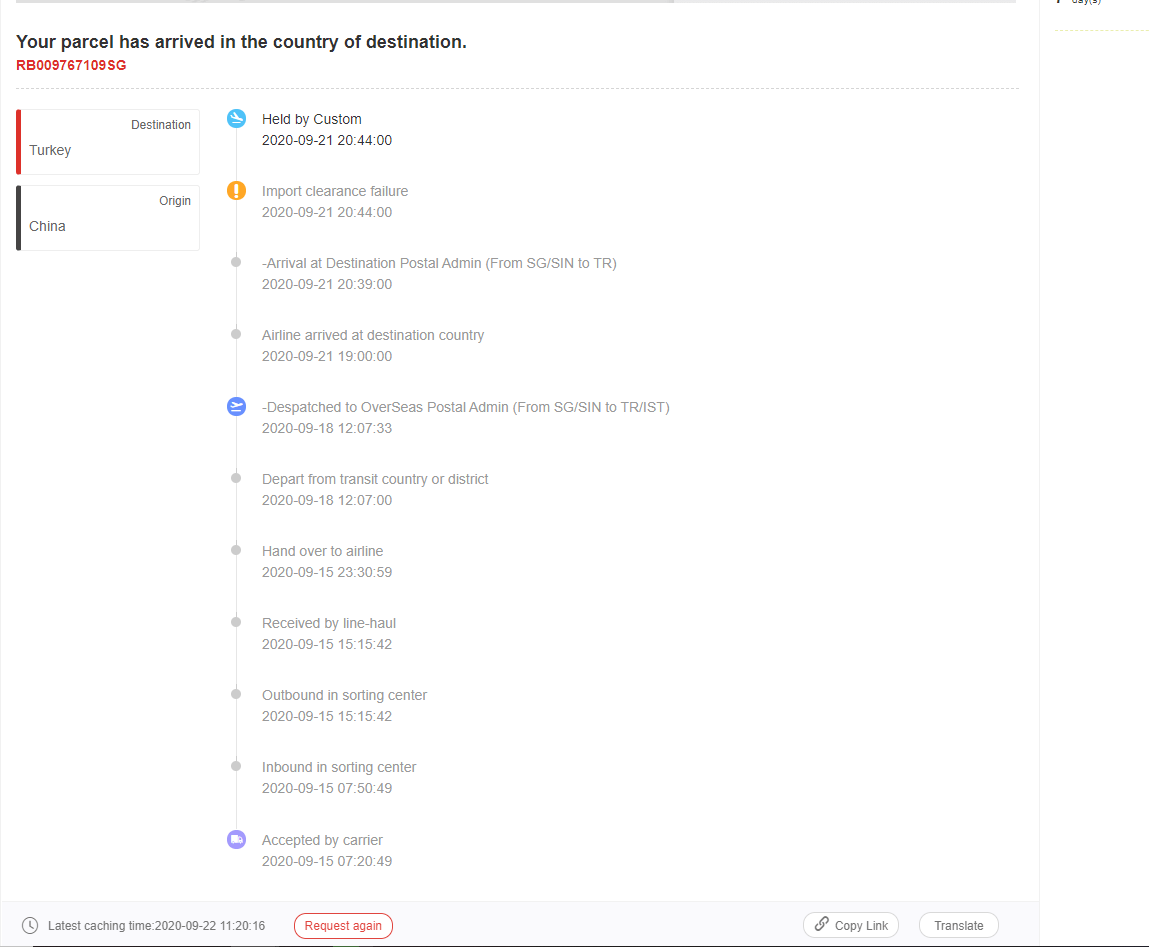Click the Depart from transit country marker
This screenshot has height=947, width=1149.
236,478
